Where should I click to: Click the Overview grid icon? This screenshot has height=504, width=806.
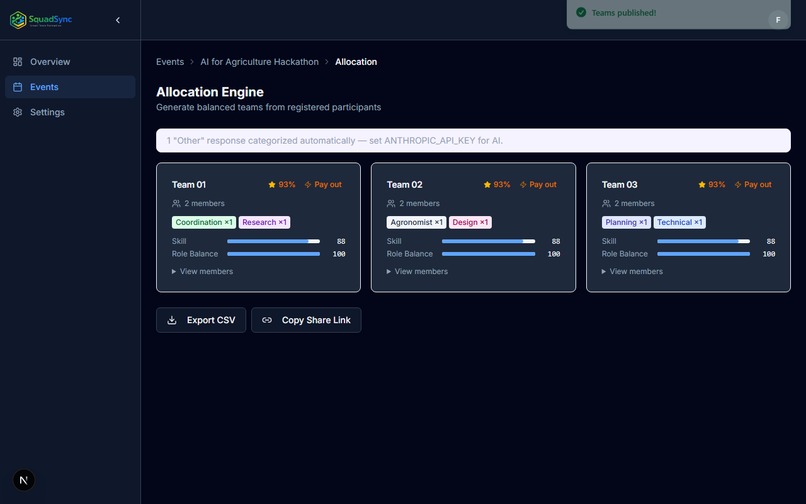click(x=17, y=62)
